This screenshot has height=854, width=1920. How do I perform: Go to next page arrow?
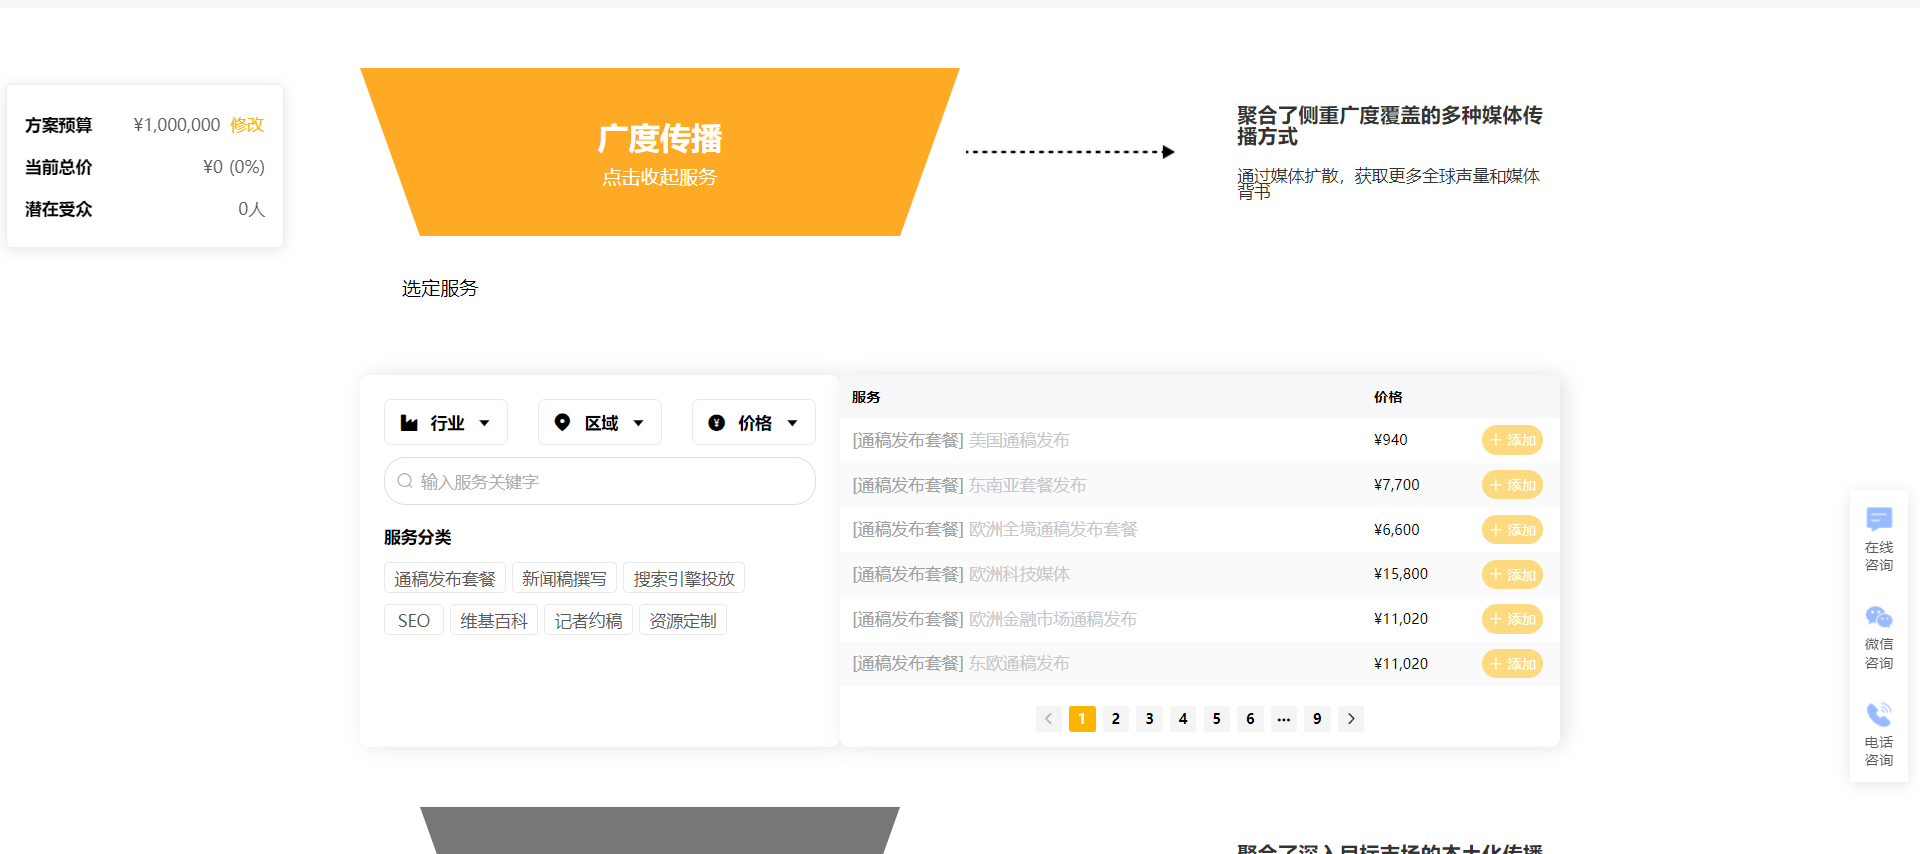[1351, 719]
